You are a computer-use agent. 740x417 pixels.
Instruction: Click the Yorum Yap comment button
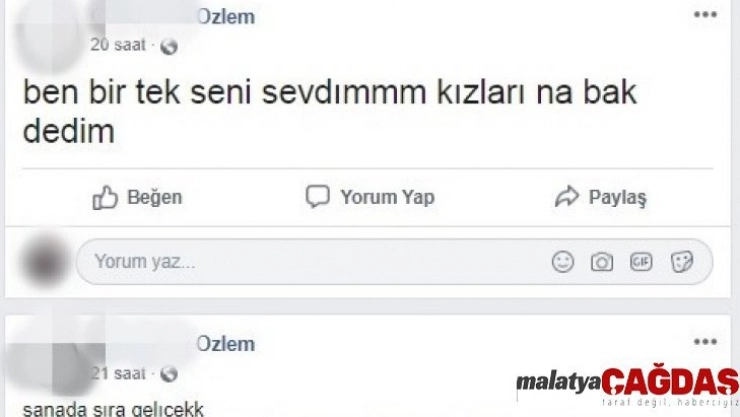pyautogui.click(x=370, y=197)
